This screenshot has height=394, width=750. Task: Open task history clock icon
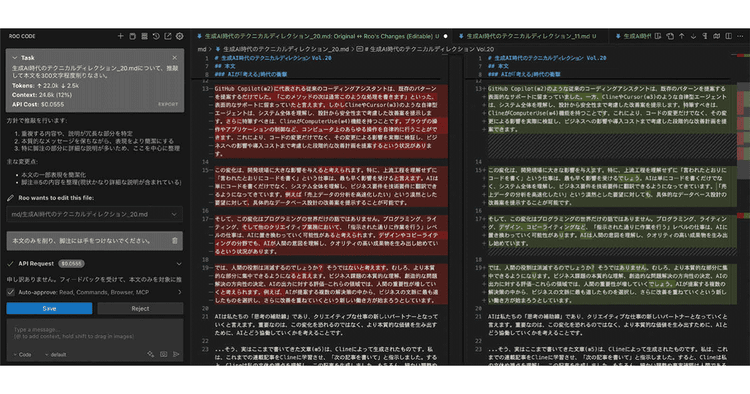(156, 36)
